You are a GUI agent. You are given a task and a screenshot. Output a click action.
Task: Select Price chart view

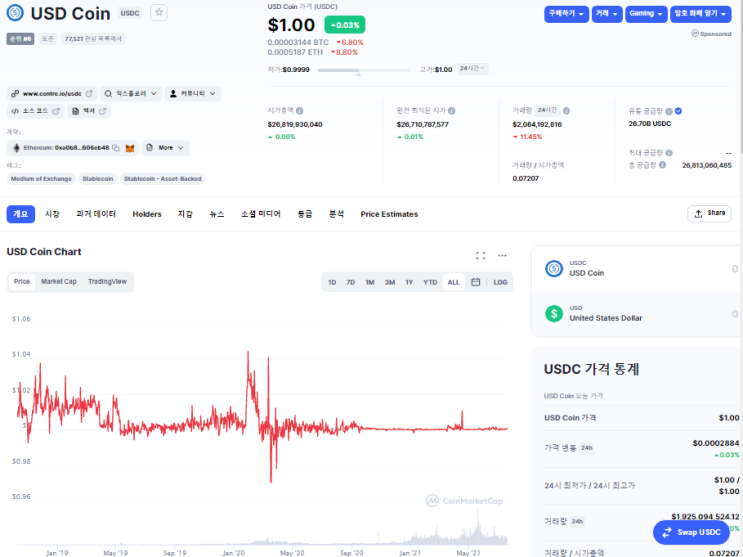click(x=22, y=282)
